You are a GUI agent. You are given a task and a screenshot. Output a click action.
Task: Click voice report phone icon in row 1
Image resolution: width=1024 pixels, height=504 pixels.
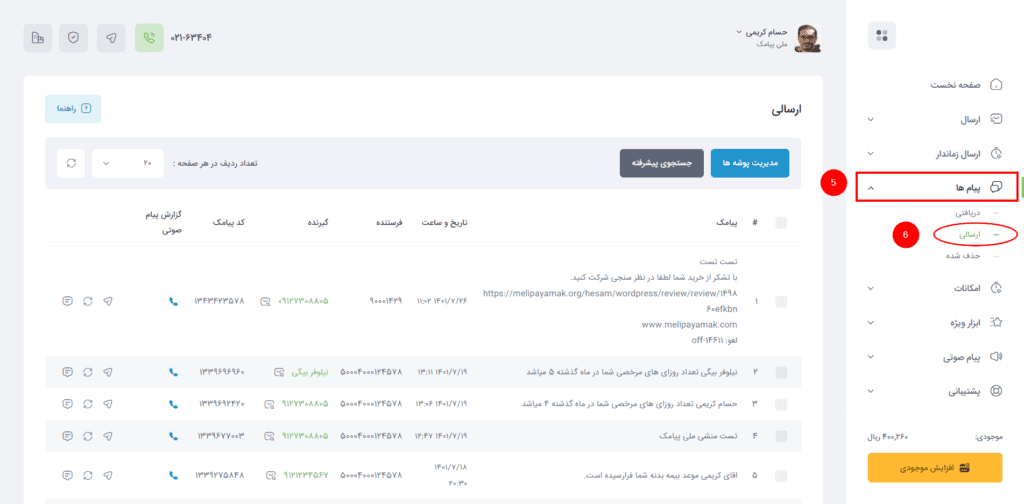click(x=173, y=302)
